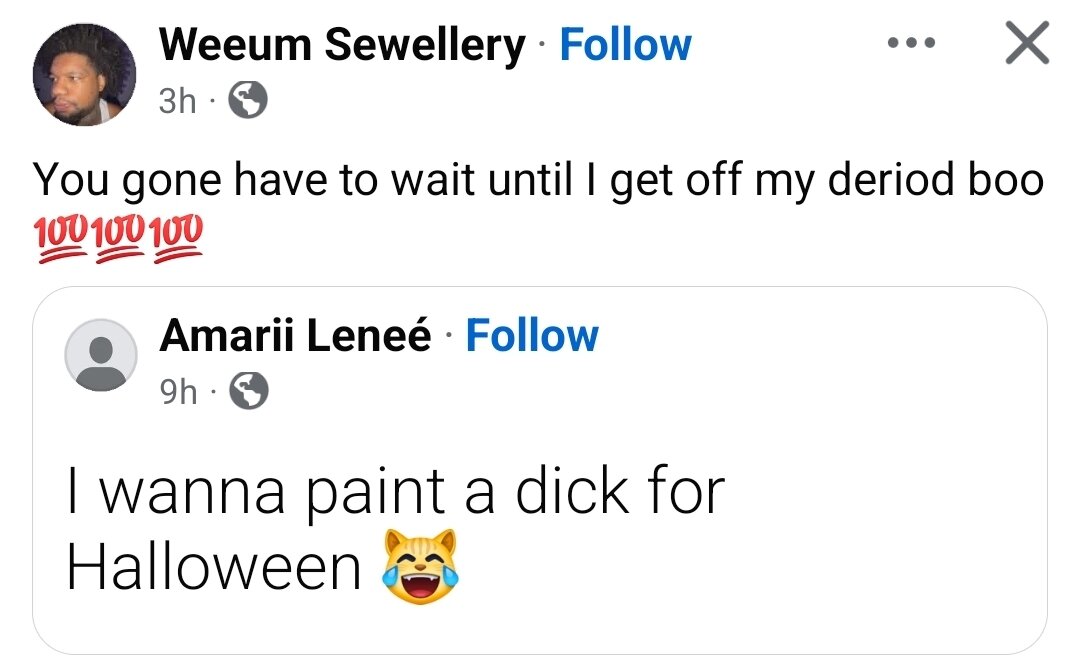Open the post's 3h timestamp
Image resolution: width=1080 pixels, height=668 pixels.
point(178,100)
